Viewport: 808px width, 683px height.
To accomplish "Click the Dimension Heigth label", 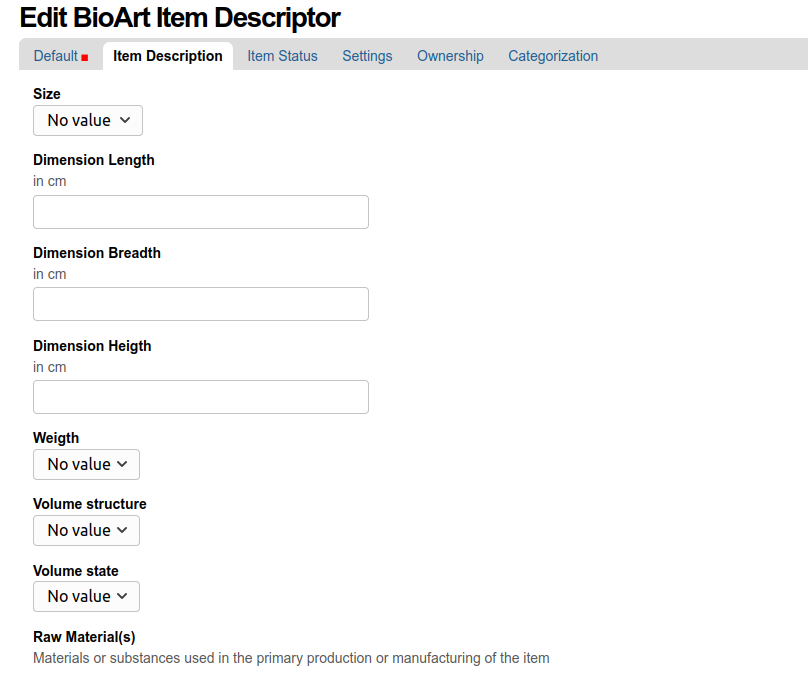I will 92,346.
